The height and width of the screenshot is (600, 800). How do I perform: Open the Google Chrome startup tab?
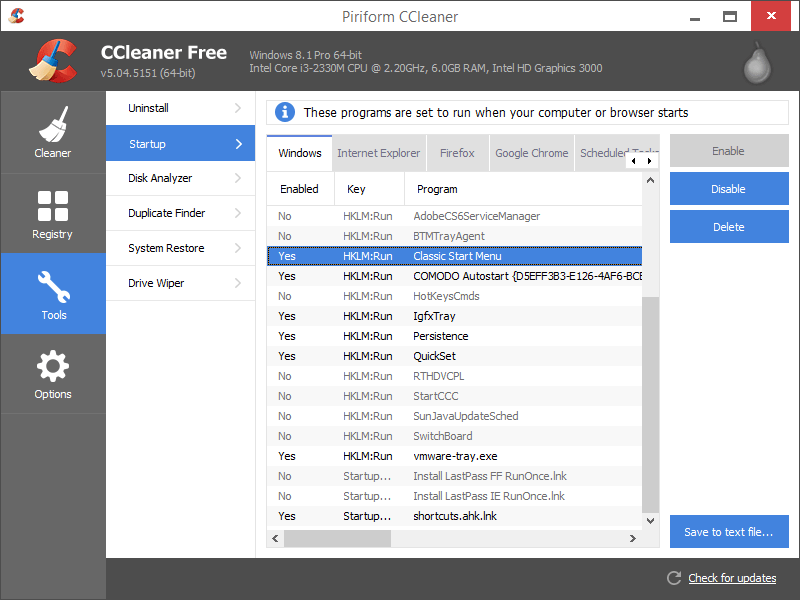(x=531, y=153)
